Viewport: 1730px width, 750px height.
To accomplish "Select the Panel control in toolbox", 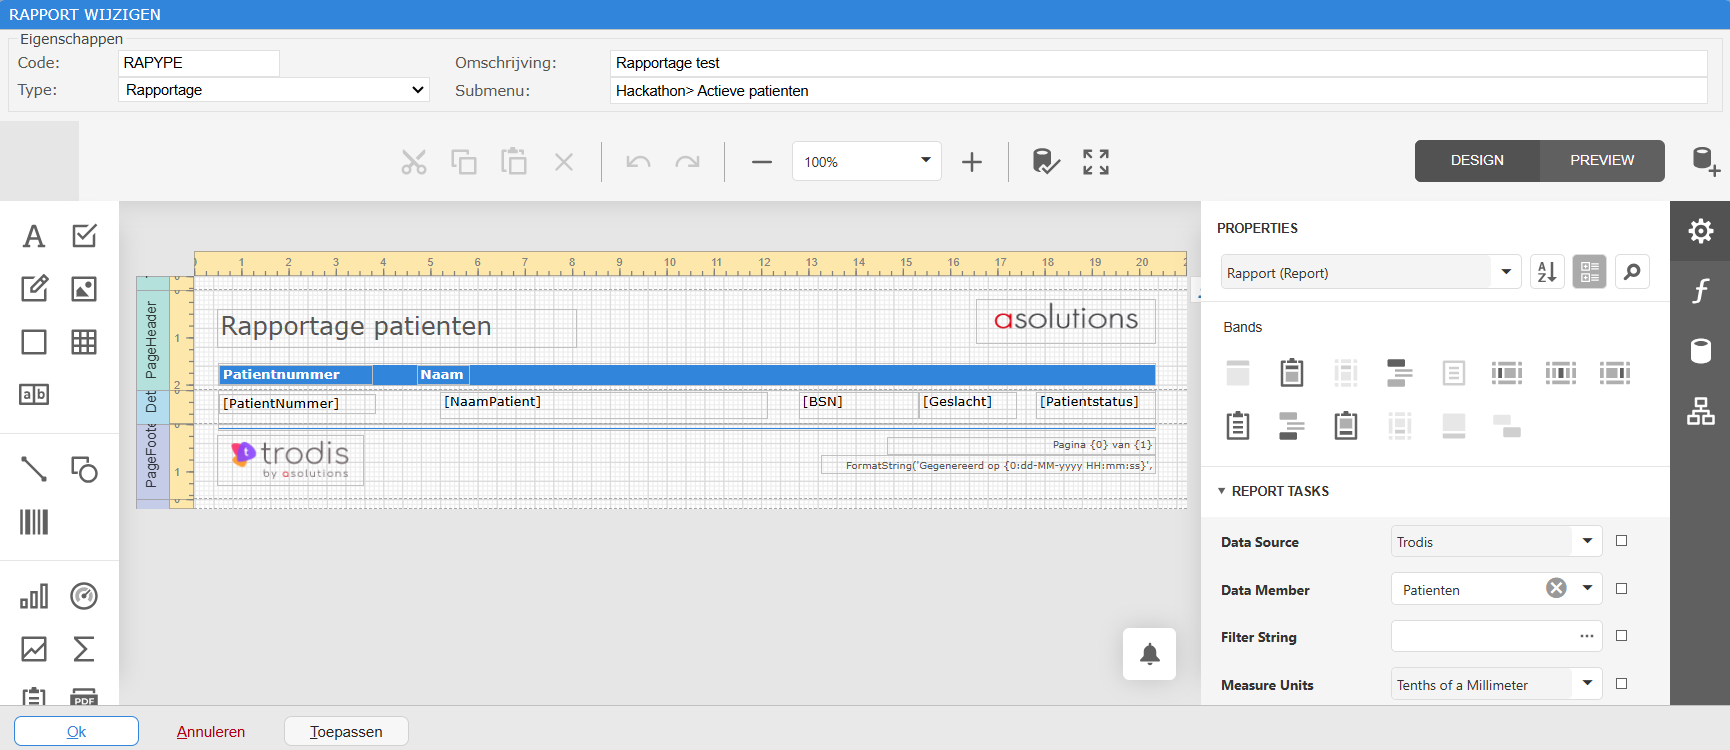I will (34, 342).
